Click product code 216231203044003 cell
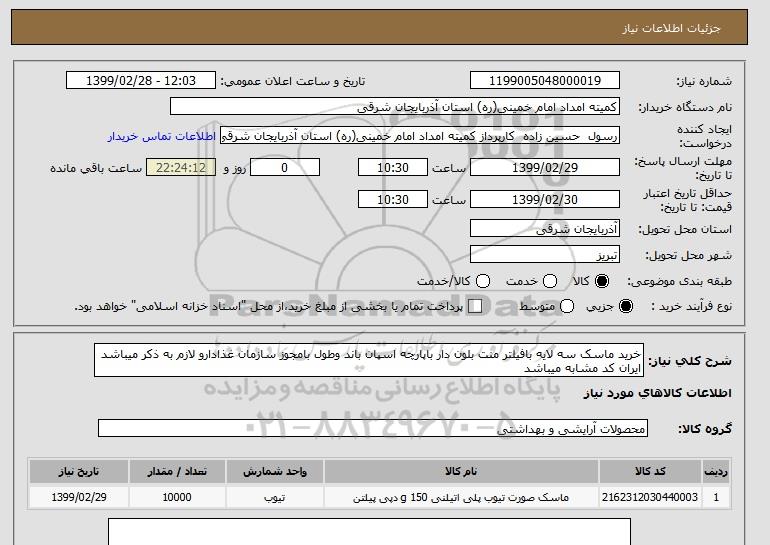This screenshot has height=545, width=770. (650, 497)
